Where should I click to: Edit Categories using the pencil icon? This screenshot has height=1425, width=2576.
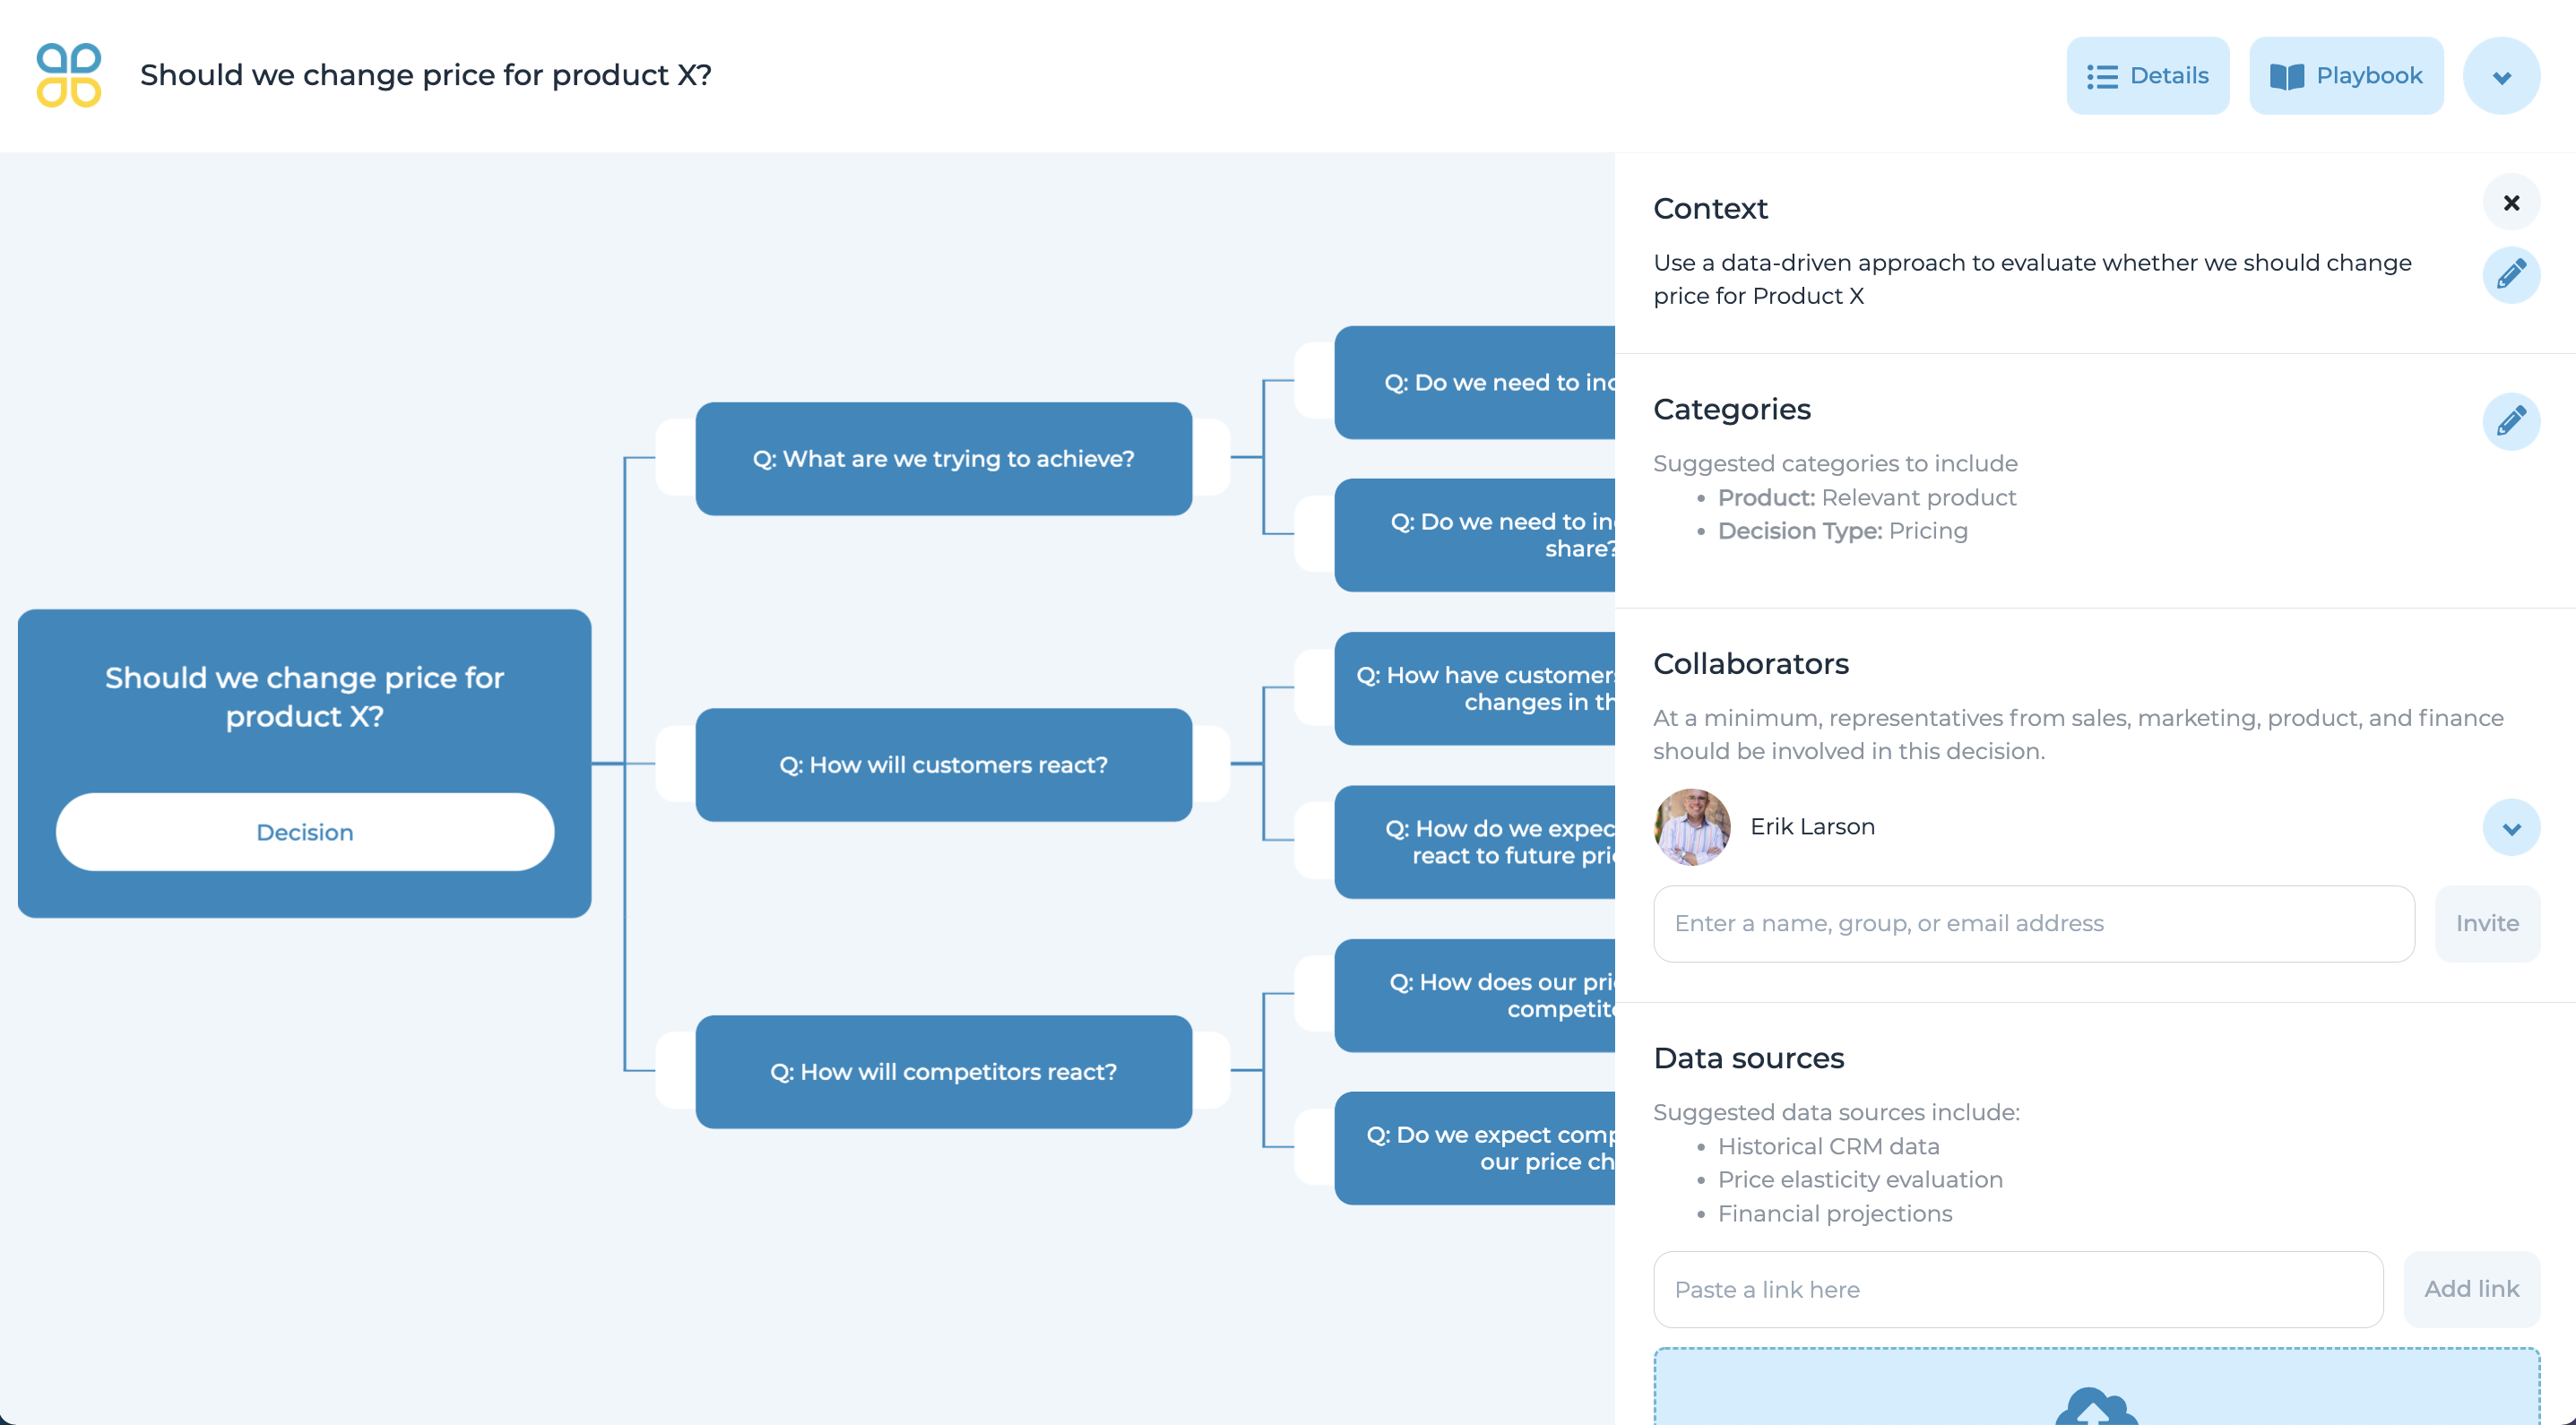(x=2510, y=421)
